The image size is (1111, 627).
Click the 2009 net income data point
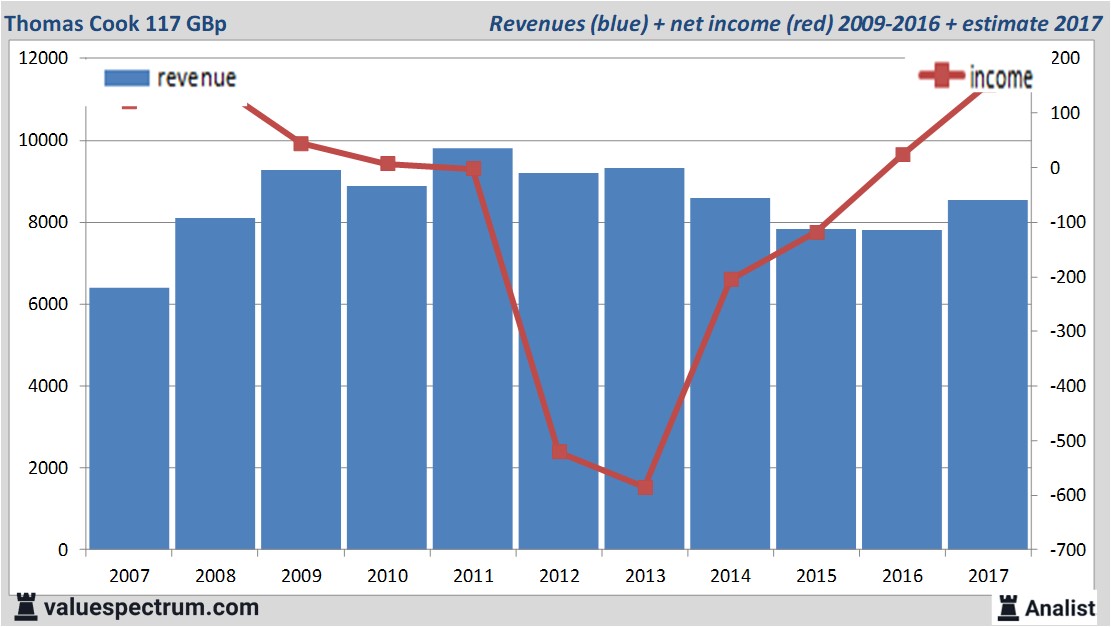tap(301, 144)
